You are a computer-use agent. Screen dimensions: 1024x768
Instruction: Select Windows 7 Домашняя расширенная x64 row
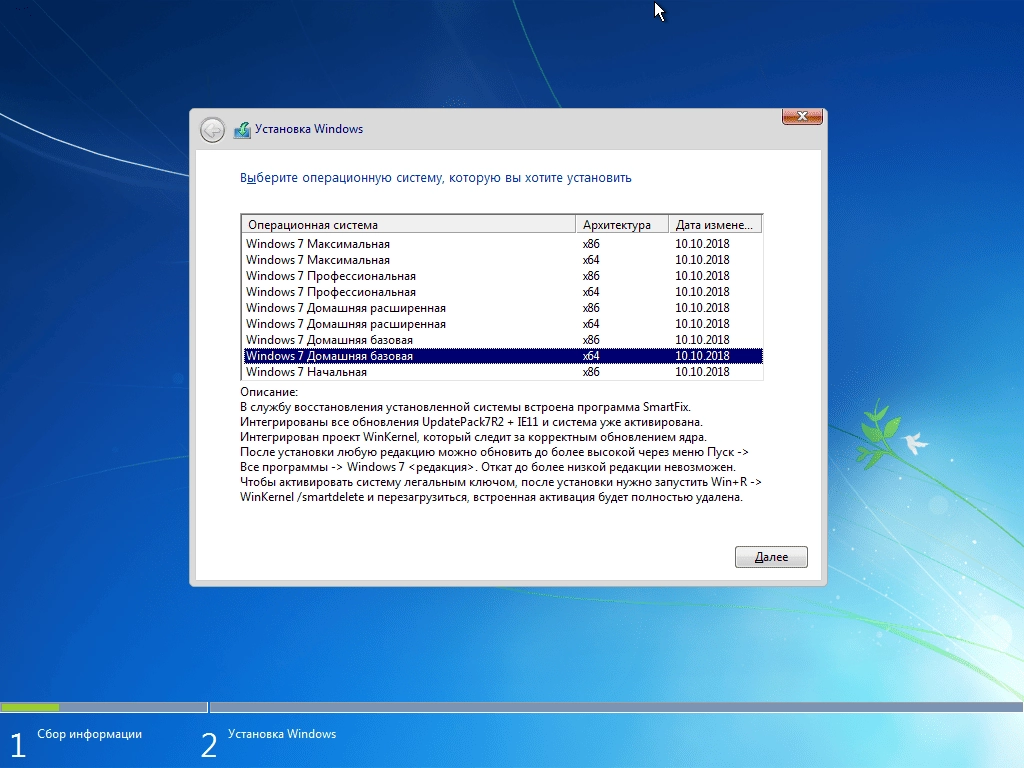click(x=502, y=324)
